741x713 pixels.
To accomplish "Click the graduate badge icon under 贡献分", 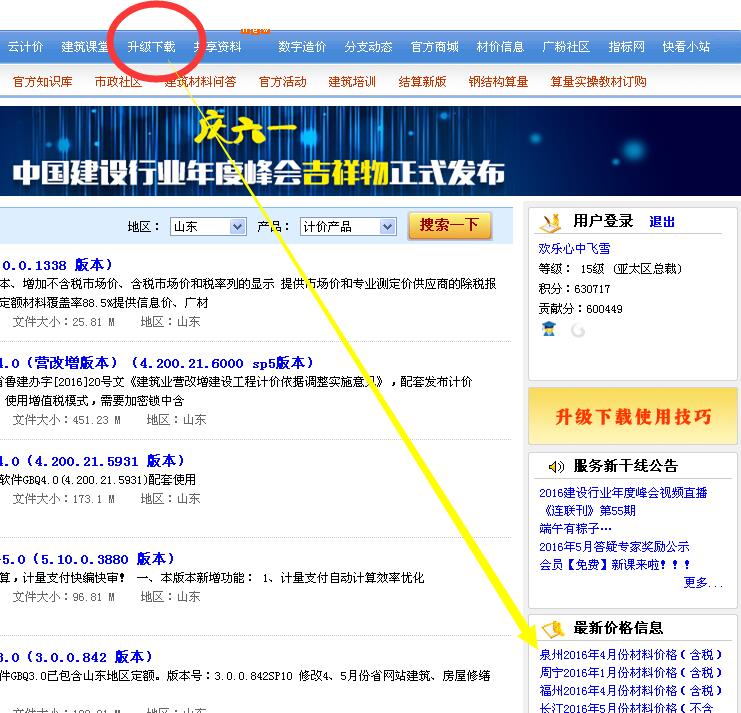I will click(x=549, y=329).
